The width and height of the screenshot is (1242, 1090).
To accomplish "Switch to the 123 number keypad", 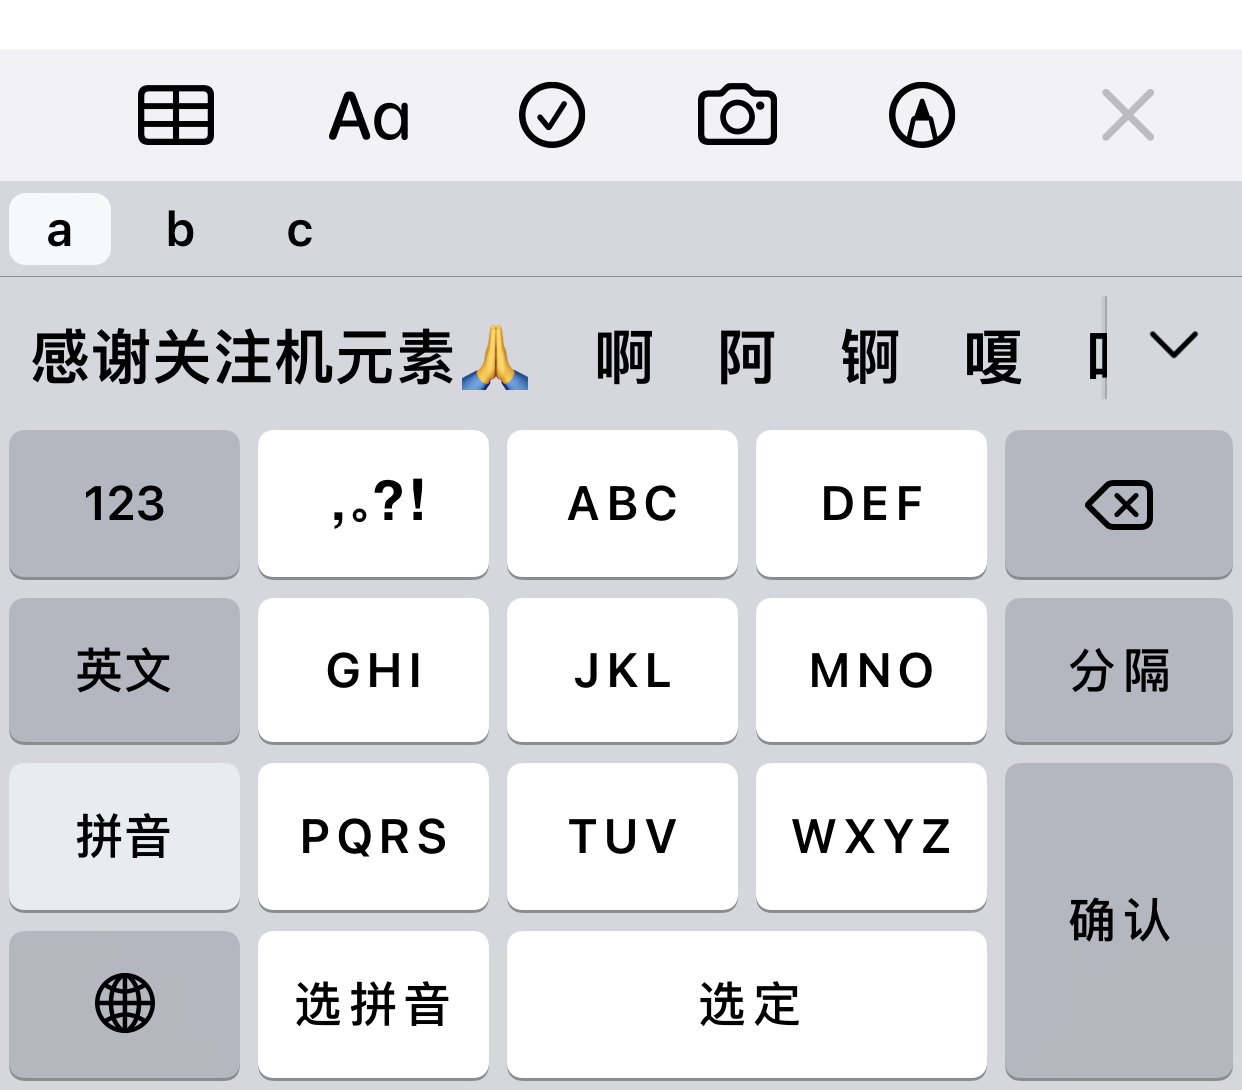I will click(124, 504).
